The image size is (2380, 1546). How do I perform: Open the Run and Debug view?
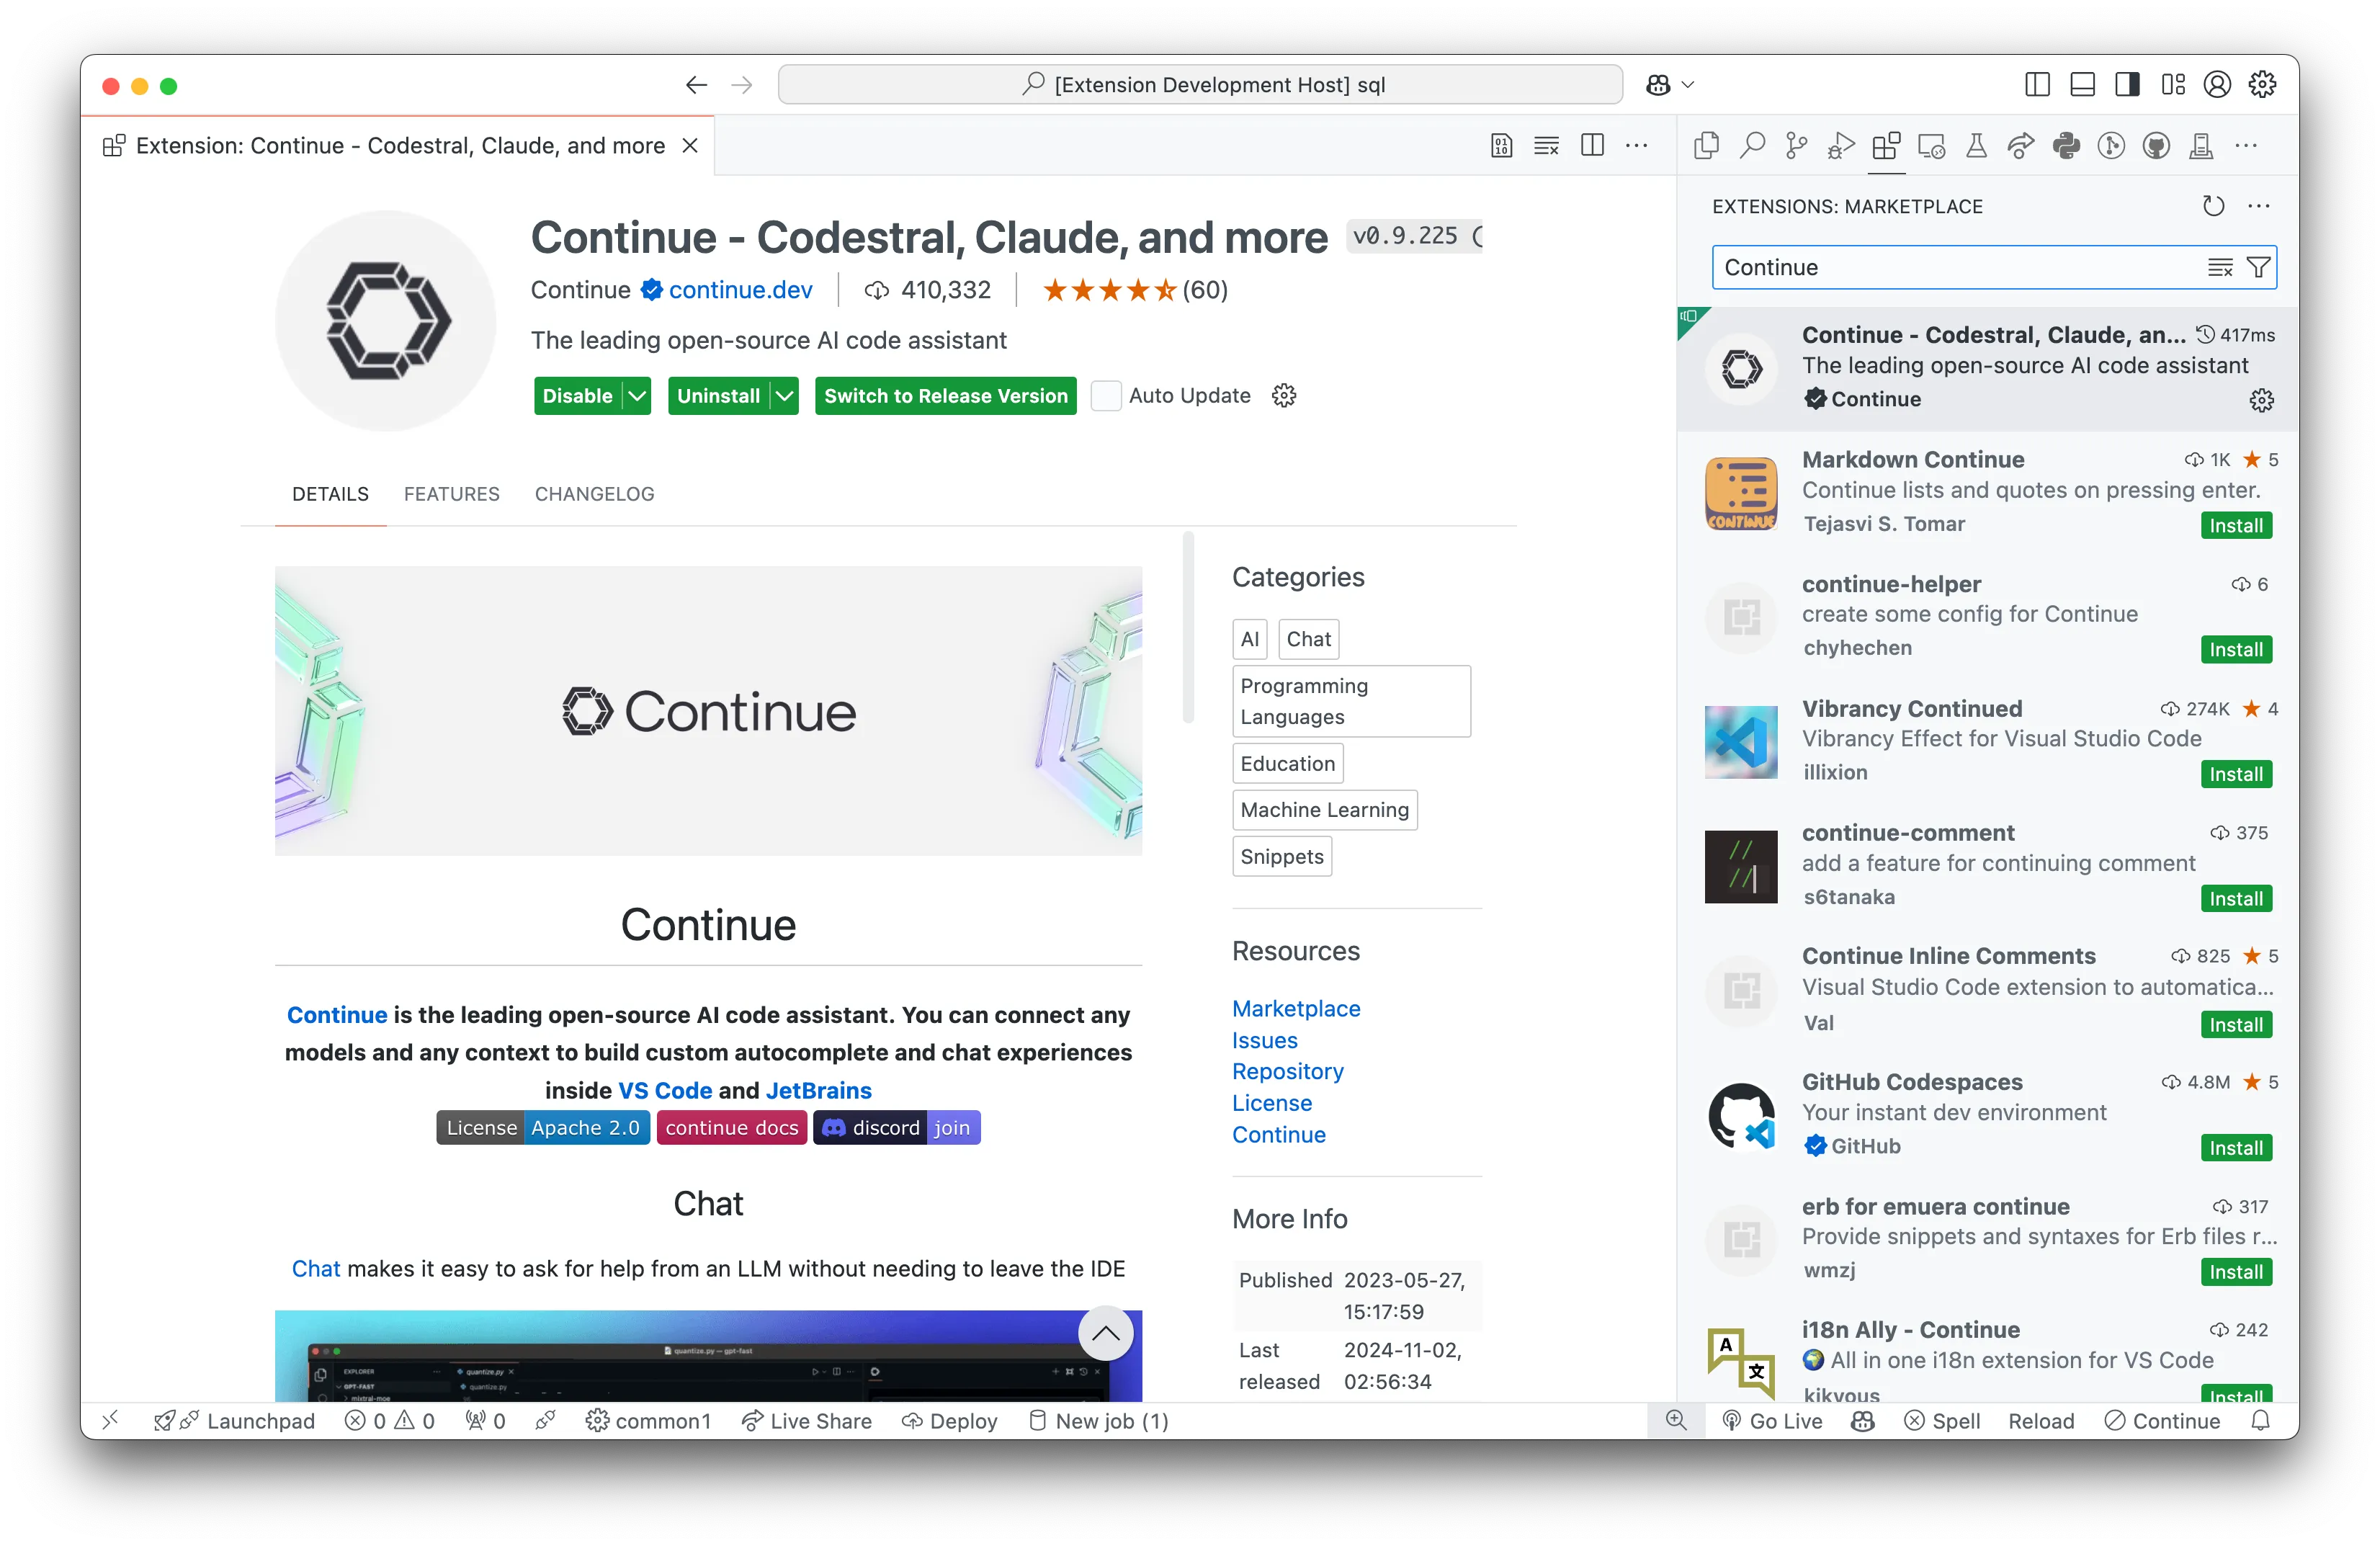(1841, 146)
